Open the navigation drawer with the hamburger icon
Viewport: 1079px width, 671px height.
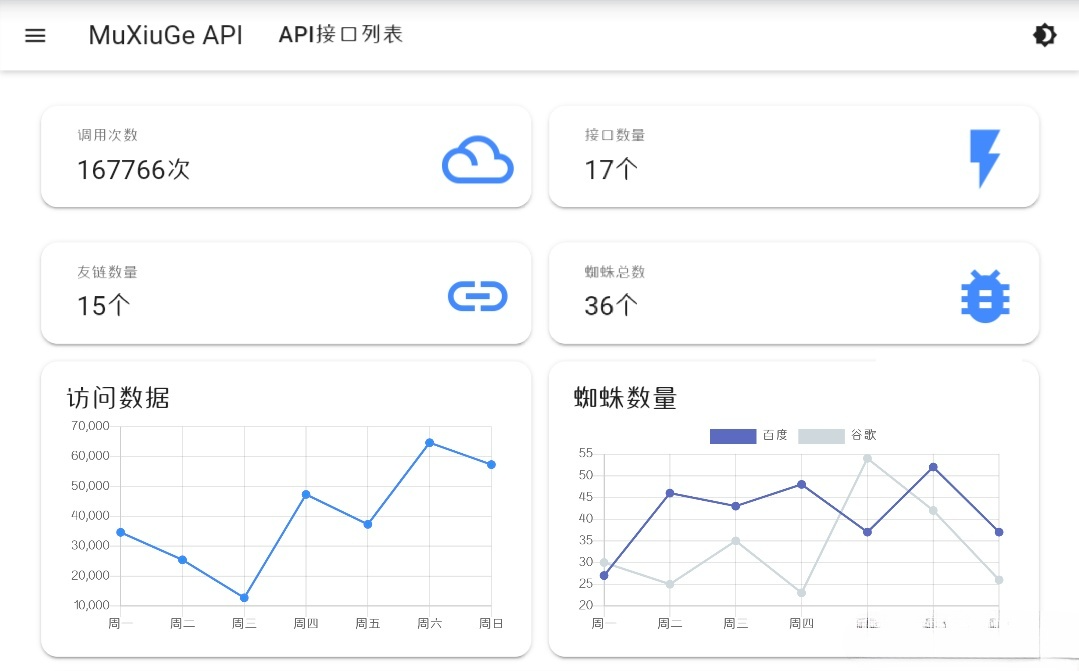pos(35,35)
